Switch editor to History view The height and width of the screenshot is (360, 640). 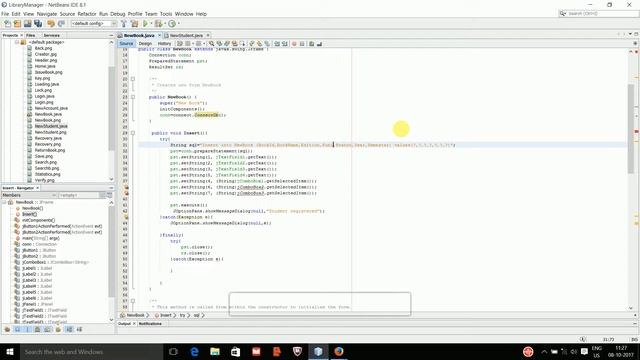point(164,44)
